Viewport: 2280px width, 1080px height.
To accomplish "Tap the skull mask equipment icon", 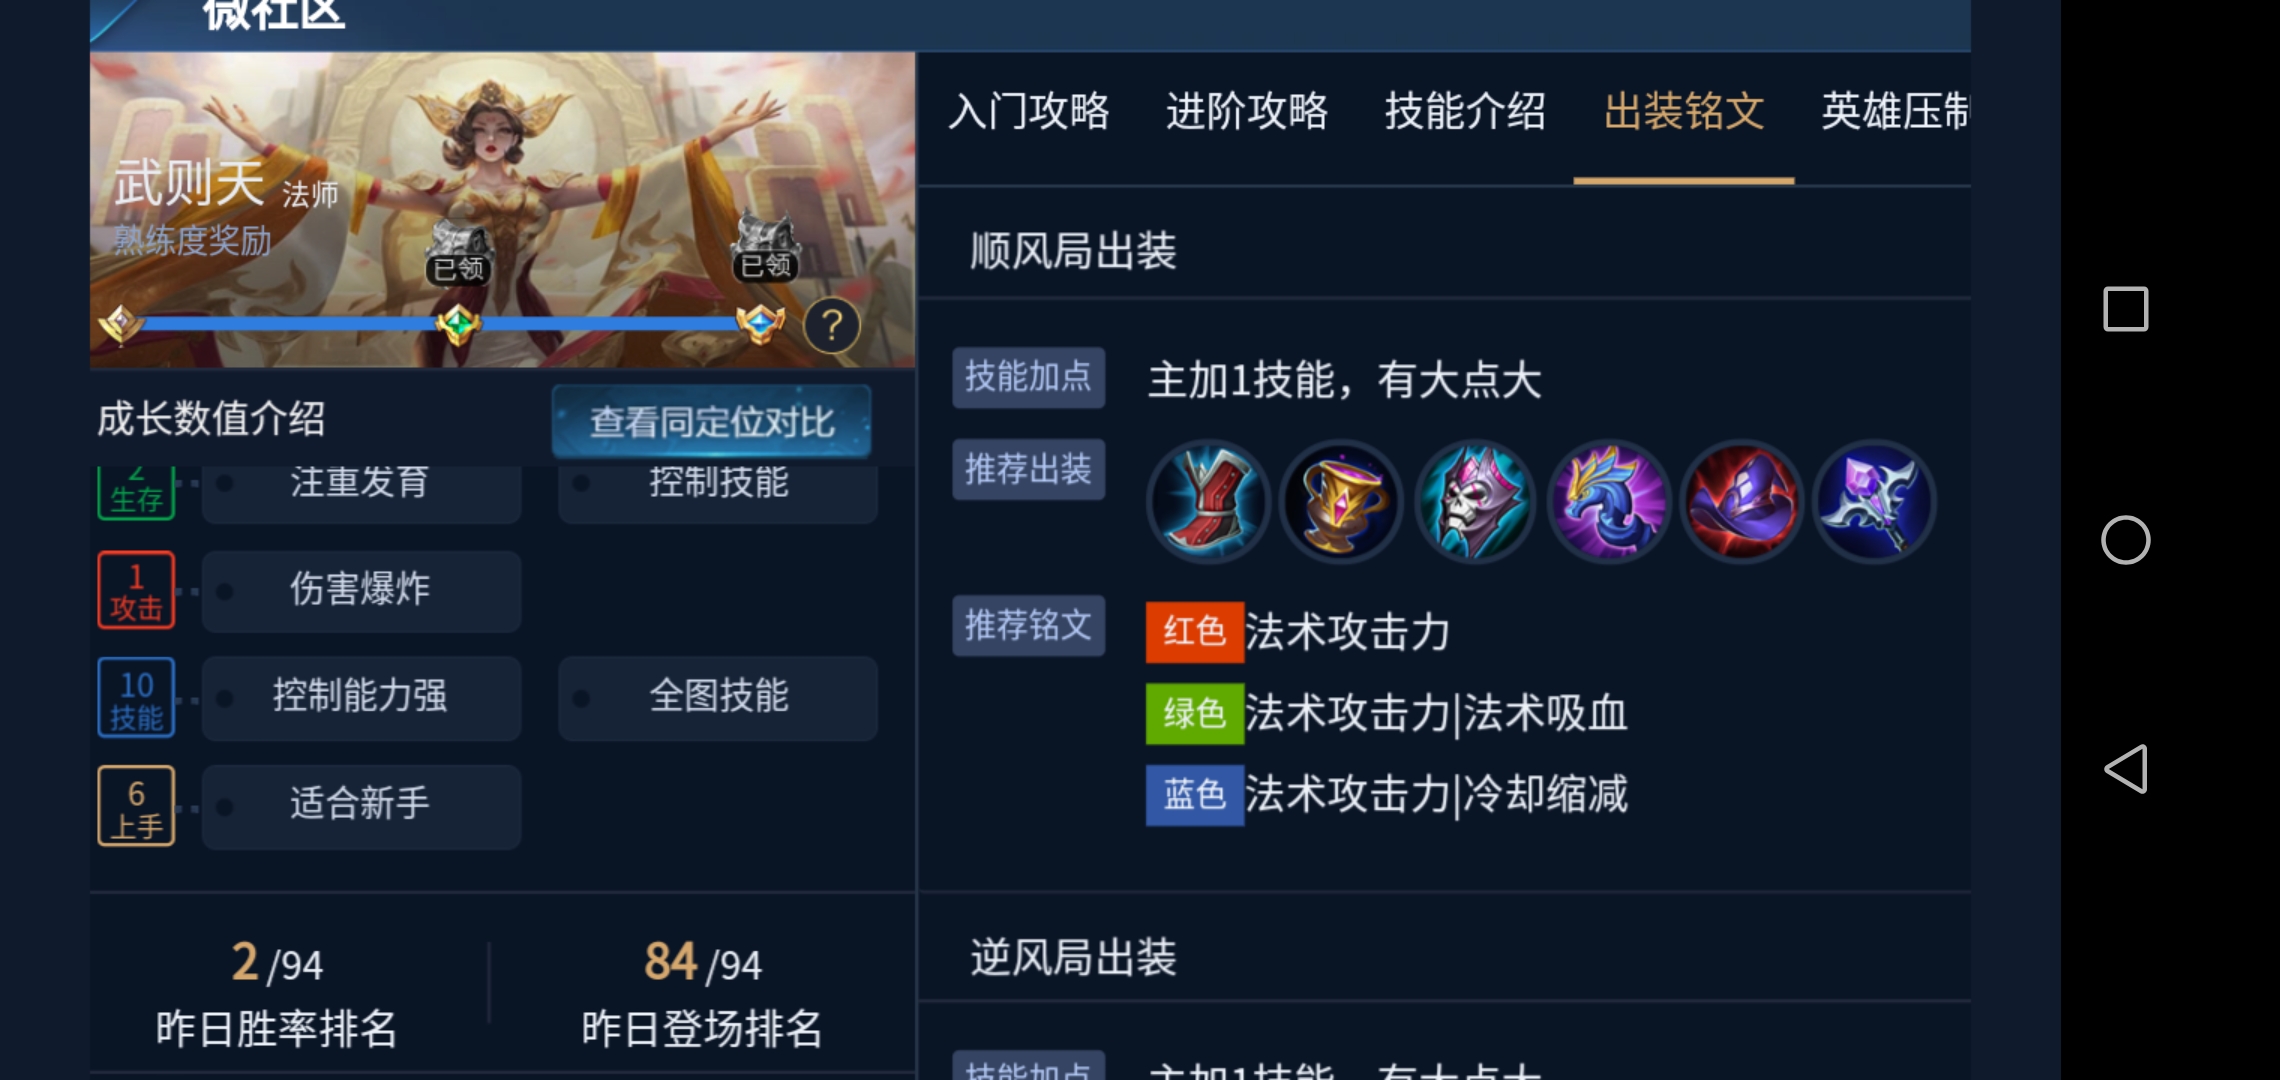I will pyautogui.click(x=1475, y=502).
